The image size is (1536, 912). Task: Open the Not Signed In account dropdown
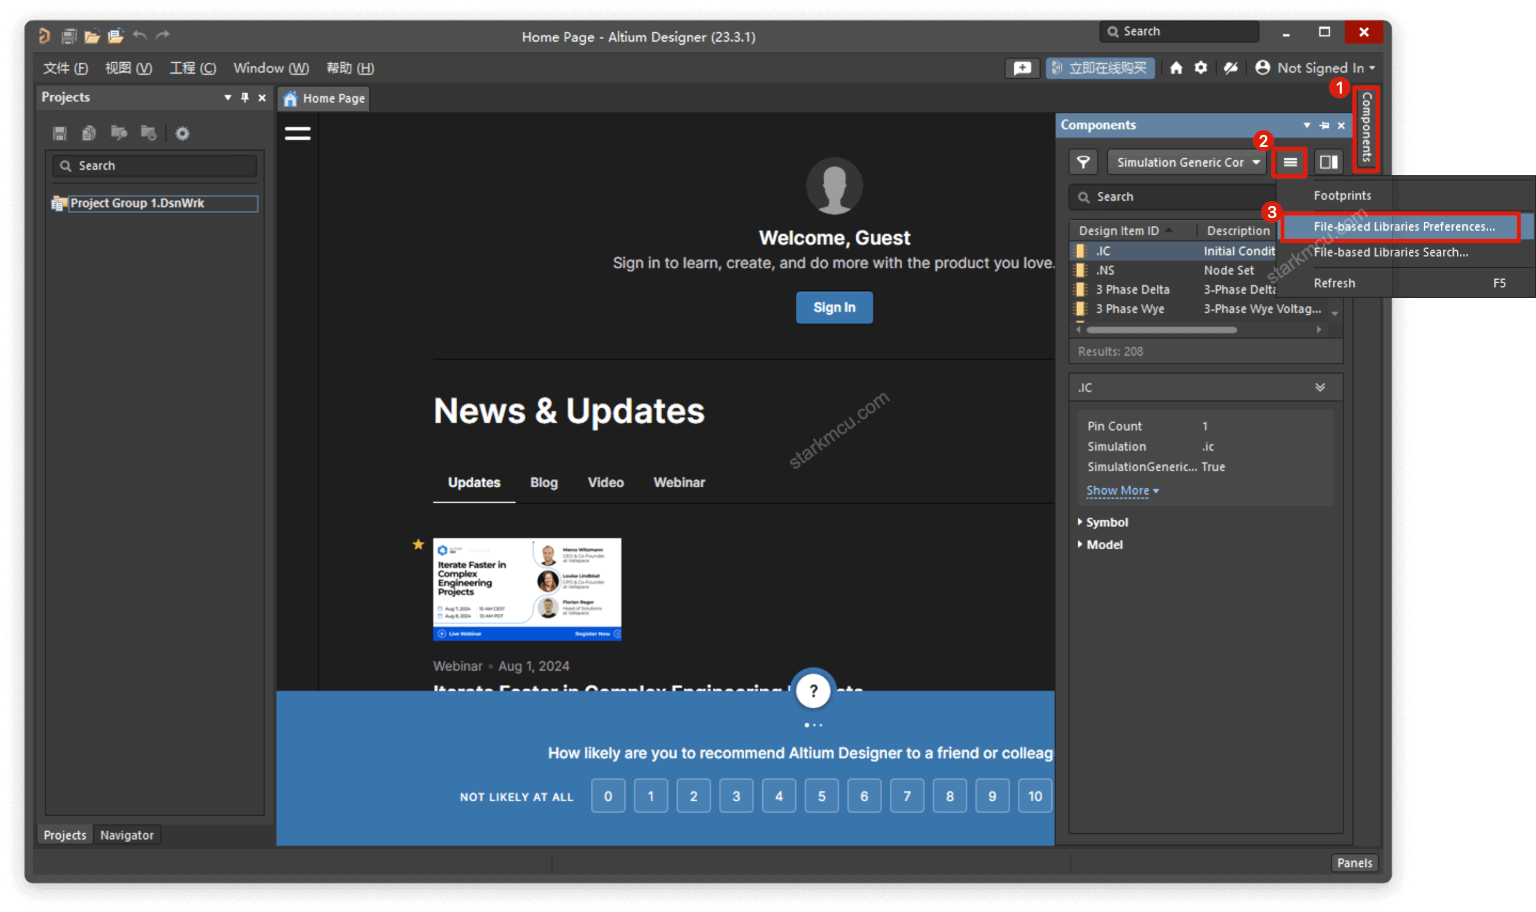[x=1316, y=68]
